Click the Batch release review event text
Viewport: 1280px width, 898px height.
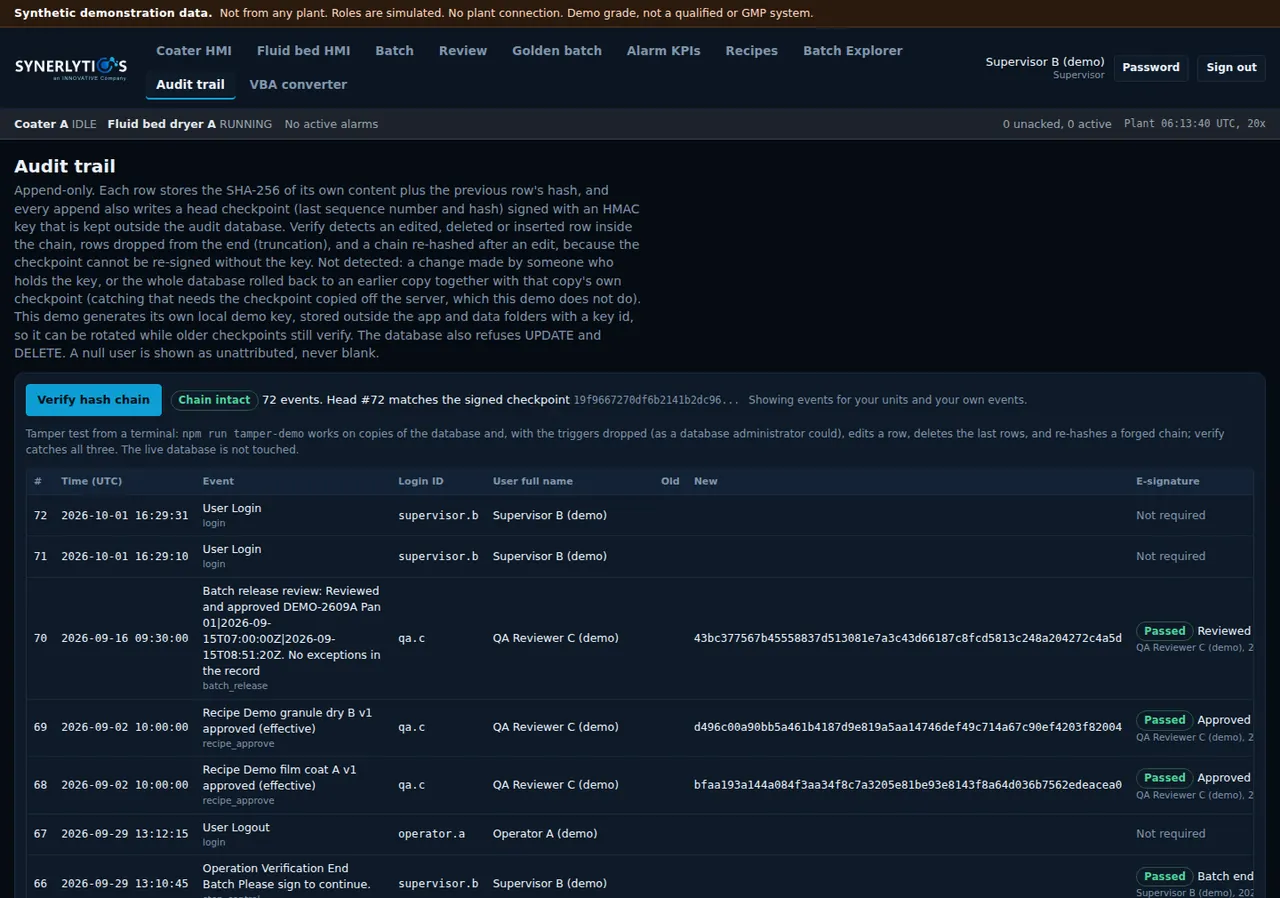pos(291,630)
